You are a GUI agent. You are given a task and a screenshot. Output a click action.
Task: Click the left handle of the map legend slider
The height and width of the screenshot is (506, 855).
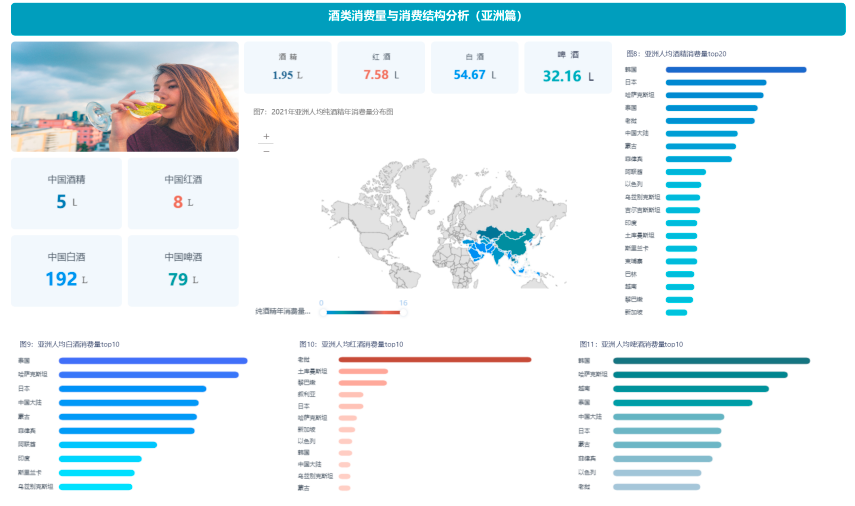pyautogui.click(x=323, y=312)
